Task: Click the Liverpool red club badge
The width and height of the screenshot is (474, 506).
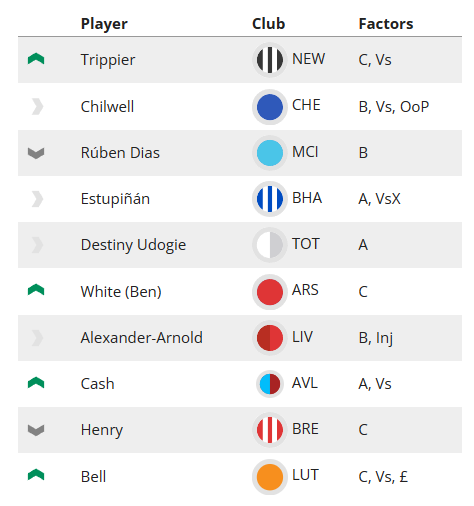Action: 270,338
